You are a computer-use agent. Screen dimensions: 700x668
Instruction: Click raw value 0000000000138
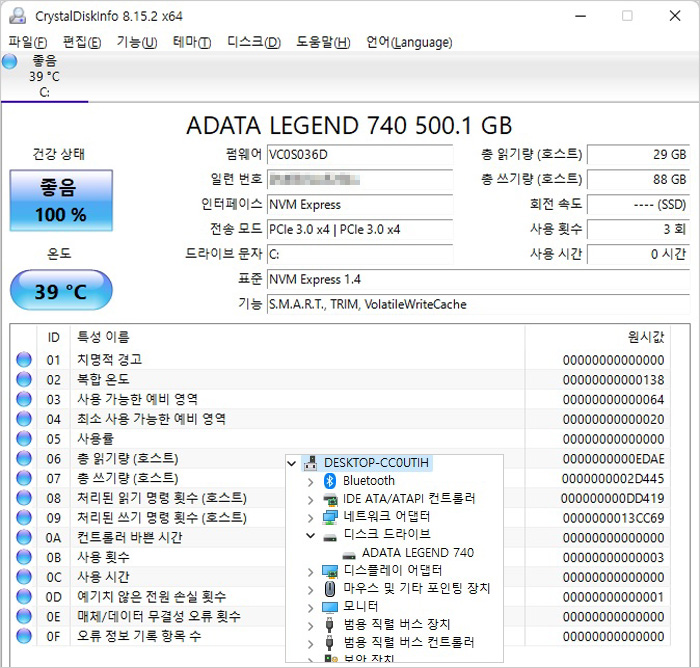(x=613, y=380)
